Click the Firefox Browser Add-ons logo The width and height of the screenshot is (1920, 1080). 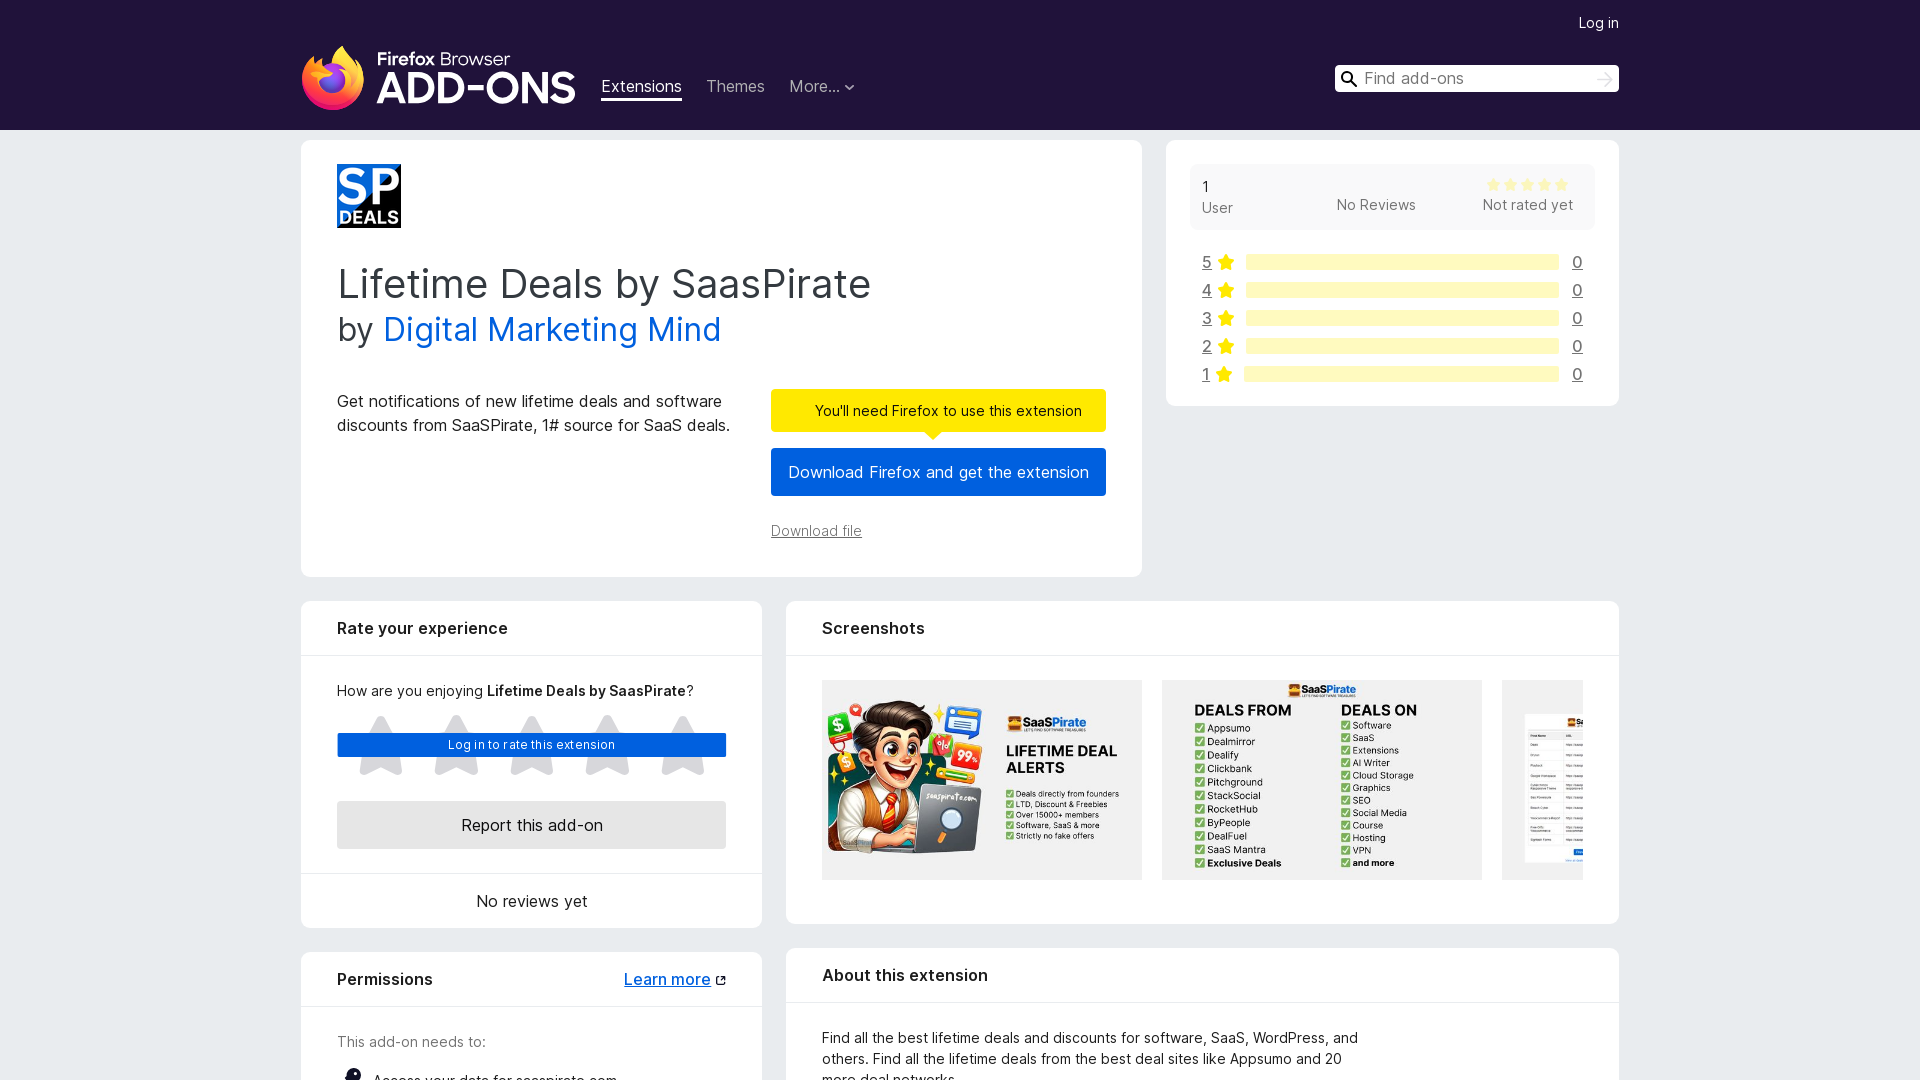coord(438,78)
